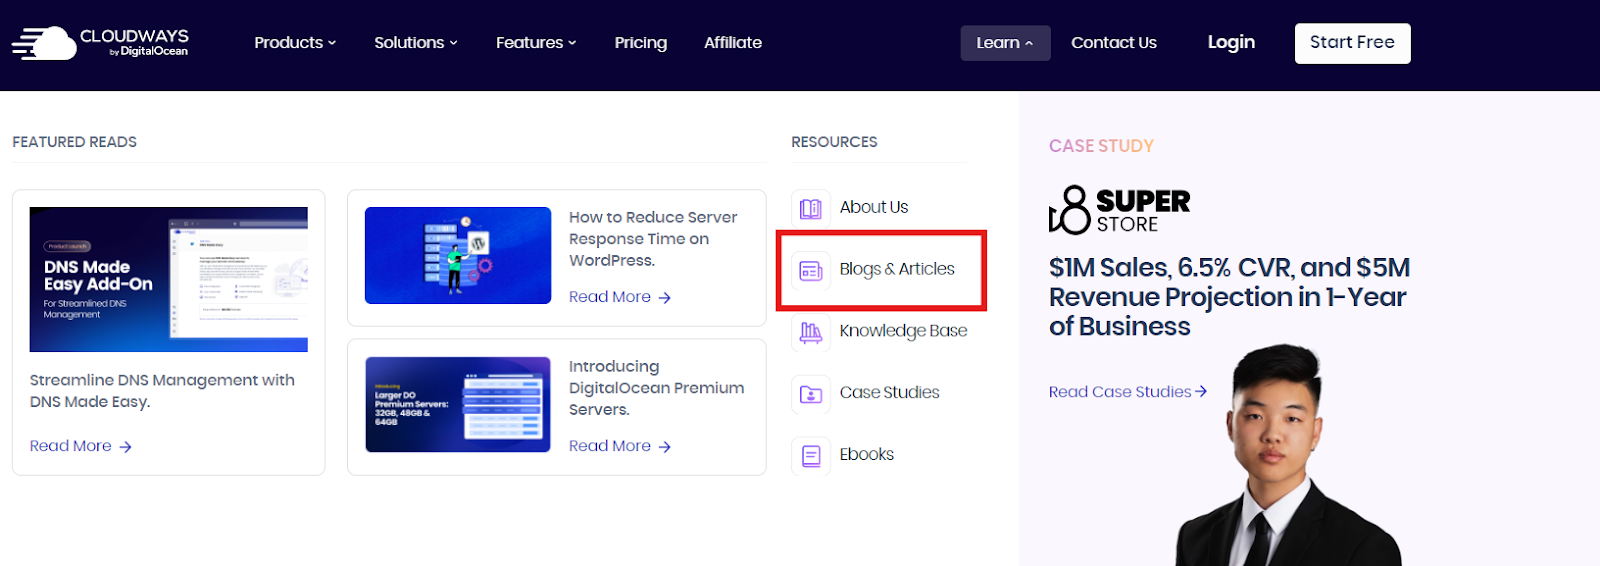Open Knowledge Base link
This screenshot has height=566, width=1600.
point(903,331)
